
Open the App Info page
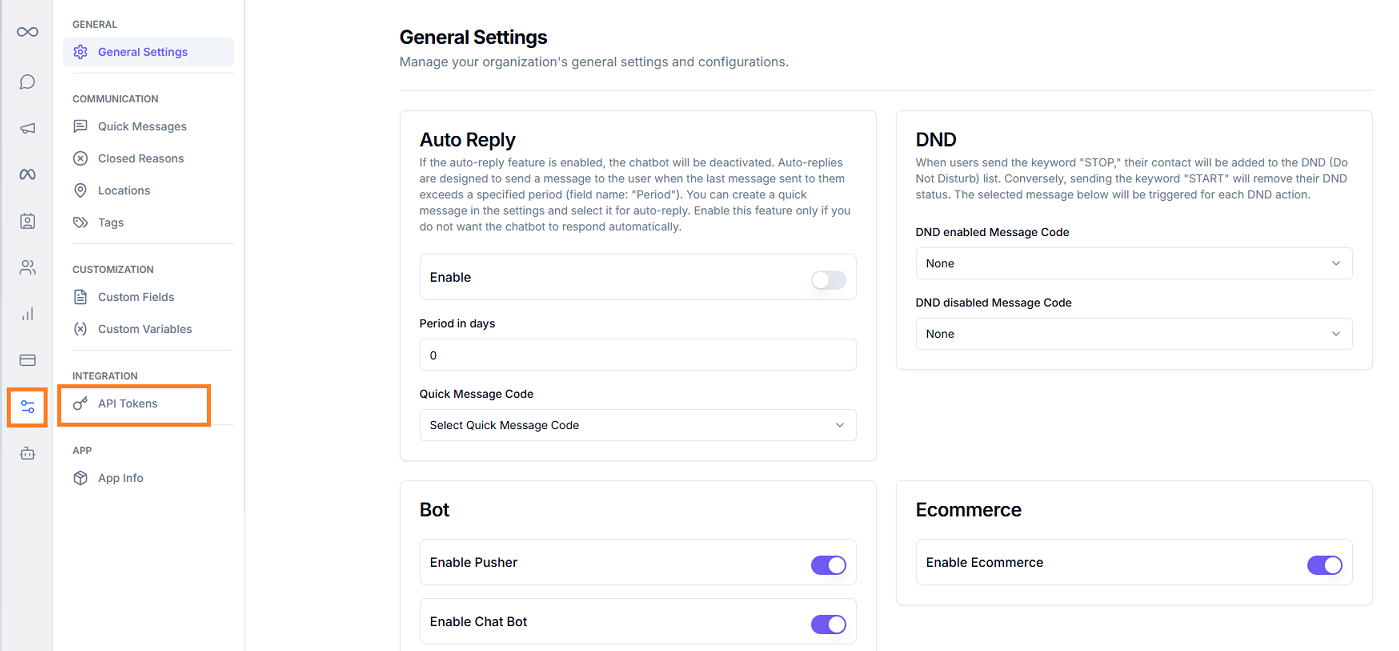point(120,478)
